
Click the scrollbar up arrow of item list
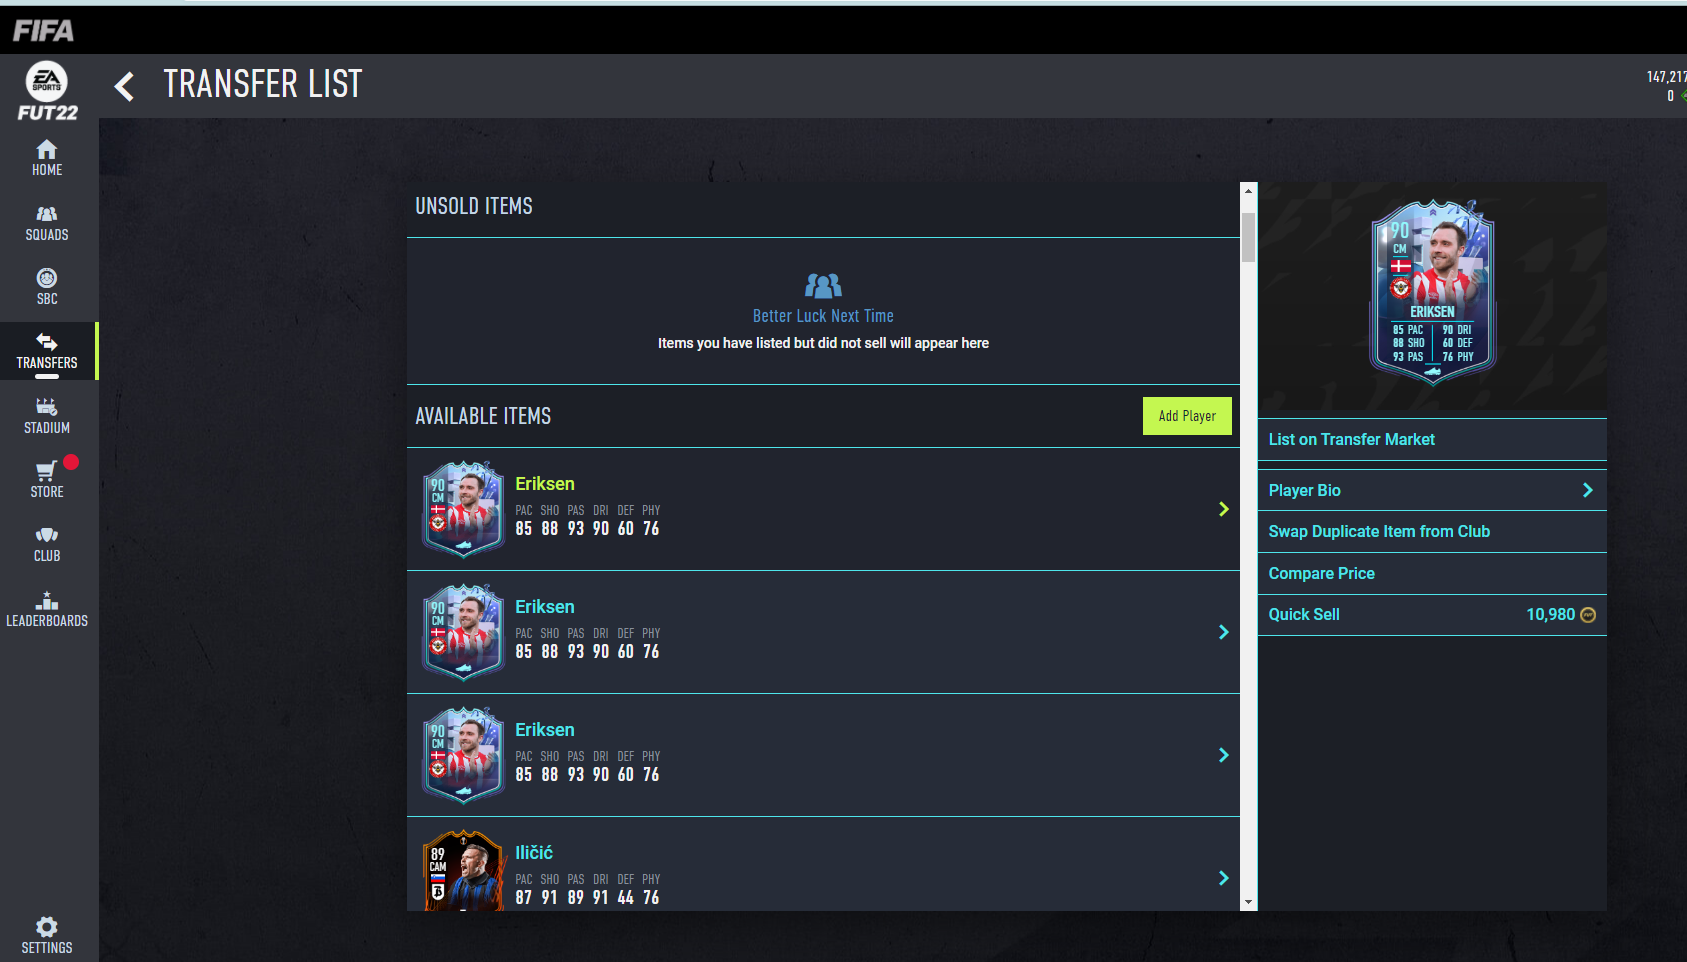pos(1248,190)
